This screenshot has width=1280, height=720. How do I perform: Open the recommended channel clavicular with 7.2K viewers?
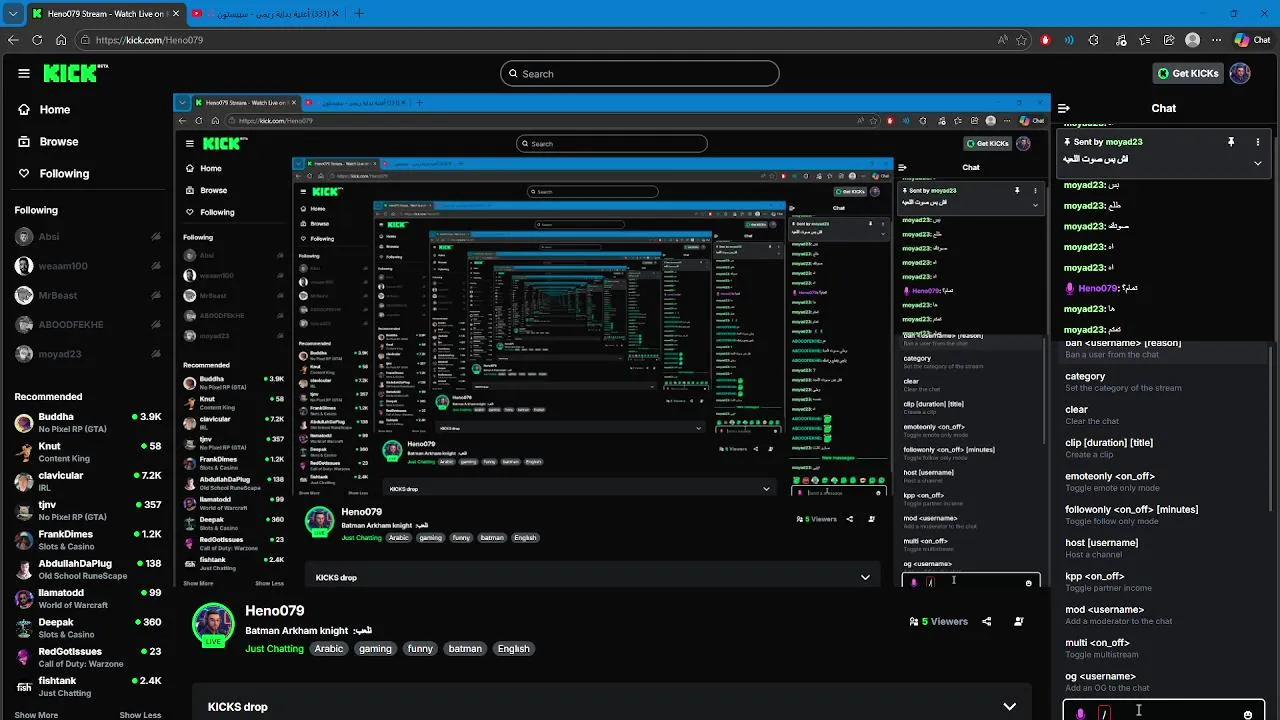tap(88, 481)
